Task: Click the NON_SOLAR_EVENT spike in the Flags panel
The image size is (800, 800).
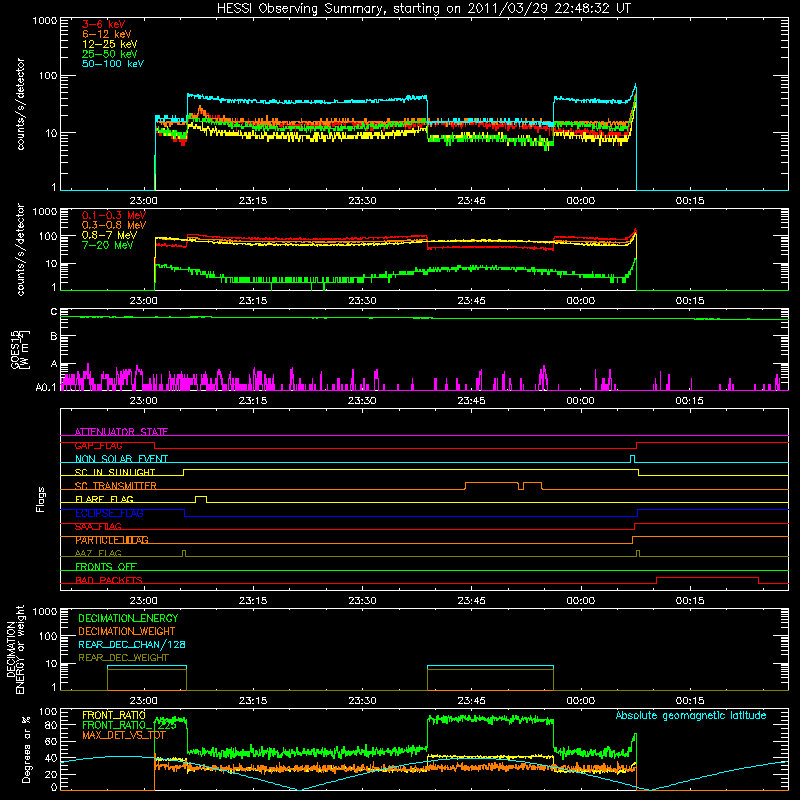Action: [633, 459]
